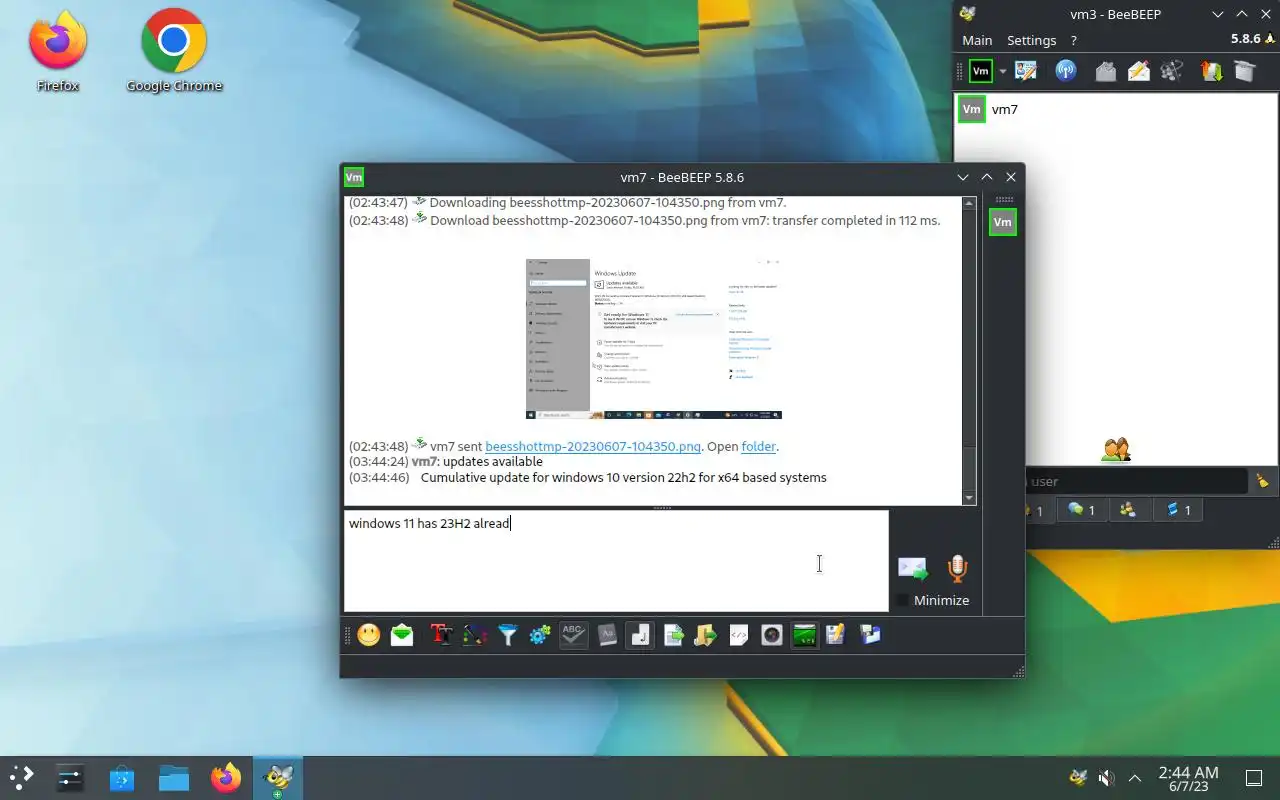Click the two-people users icon in vm3 panel
1280x800 pixels.
[1116, 451]
